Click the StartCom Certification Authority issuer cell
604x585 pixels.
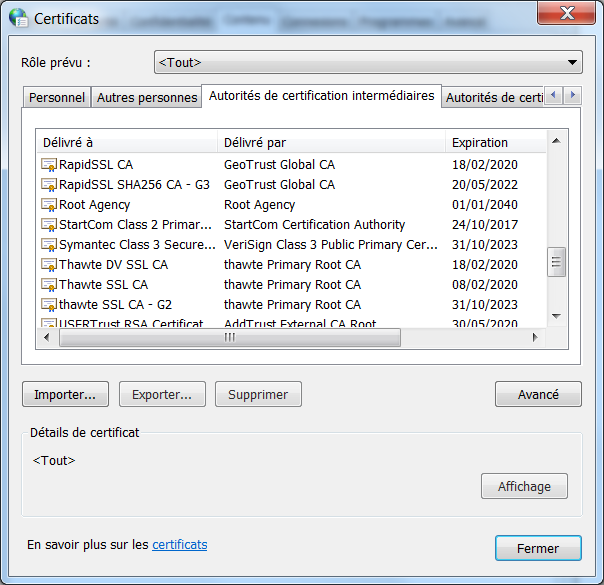pyautogui.click(x=314, y=225)
